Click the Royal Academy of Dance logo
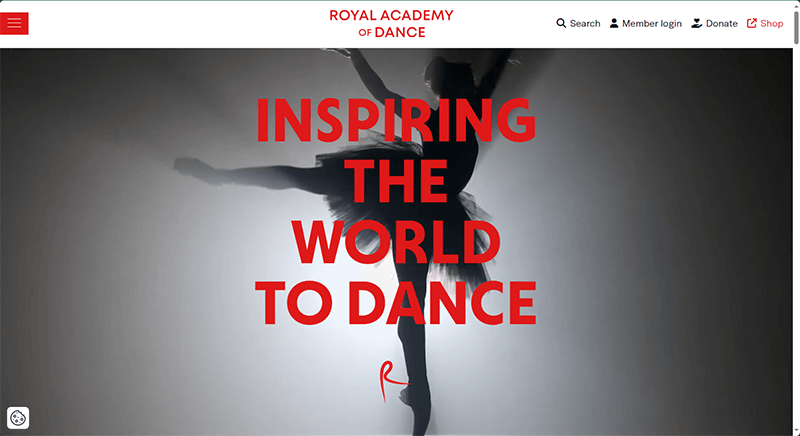Image resolution: width=800 pixels, height=436 pixels. 391,23
